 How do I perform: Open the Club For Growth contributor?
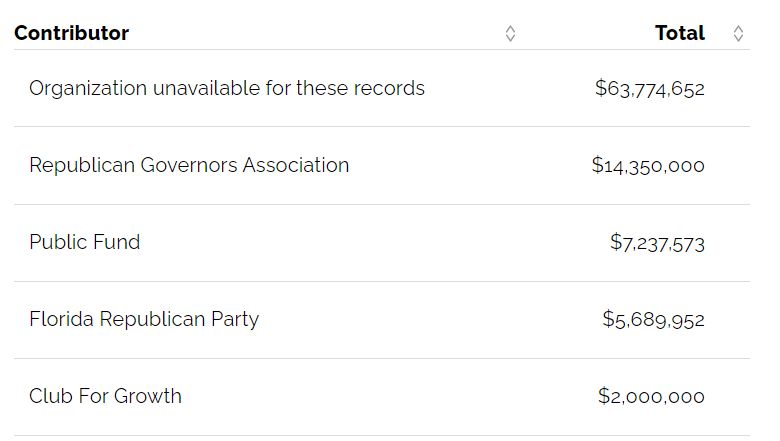[x=105, y=396]
